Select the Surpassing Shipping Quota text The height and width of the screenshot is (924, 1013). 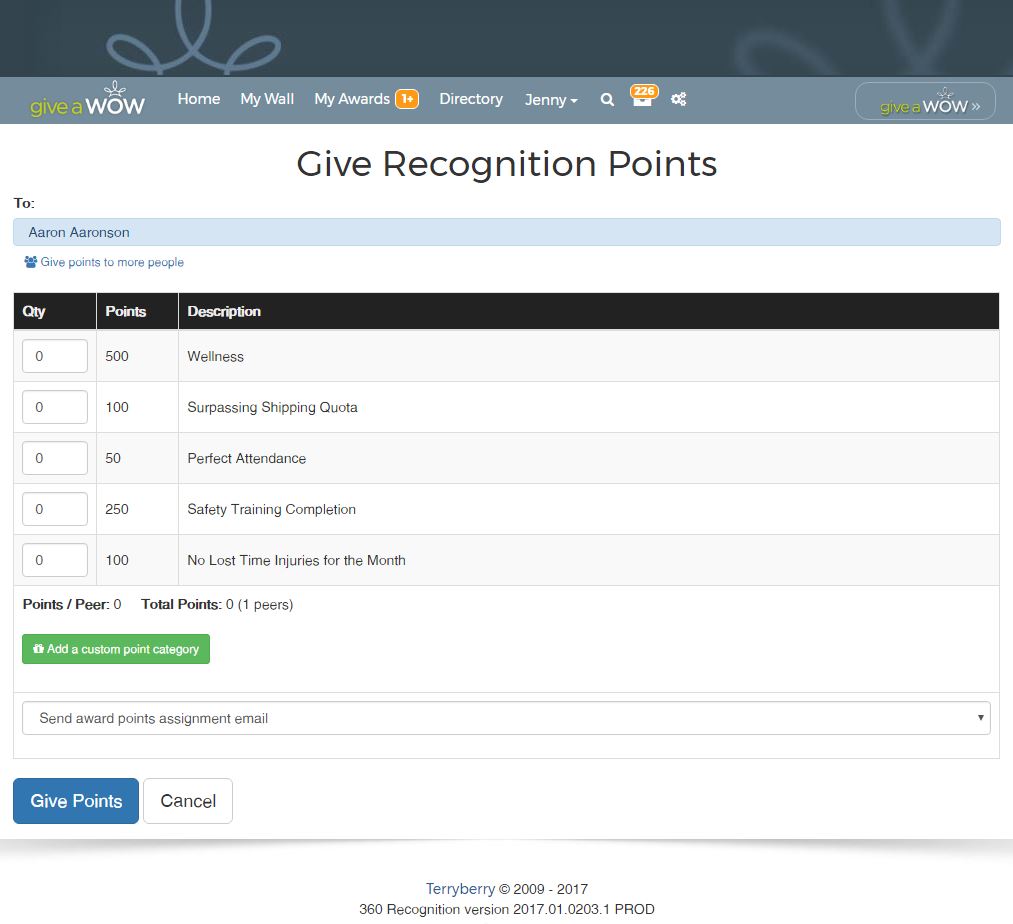tap(273, 408)
